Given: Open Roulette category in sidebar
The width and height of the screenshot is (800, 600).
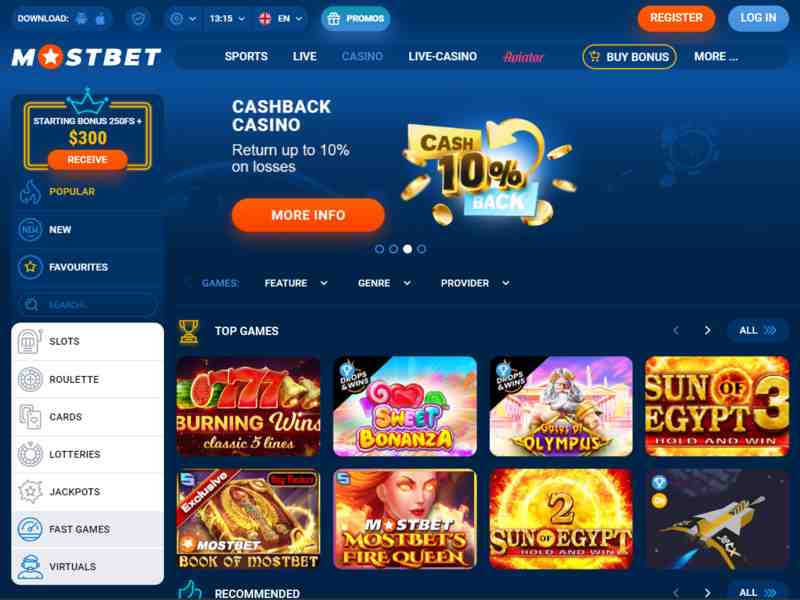Looking at the screenshot, I should (88, 380).
